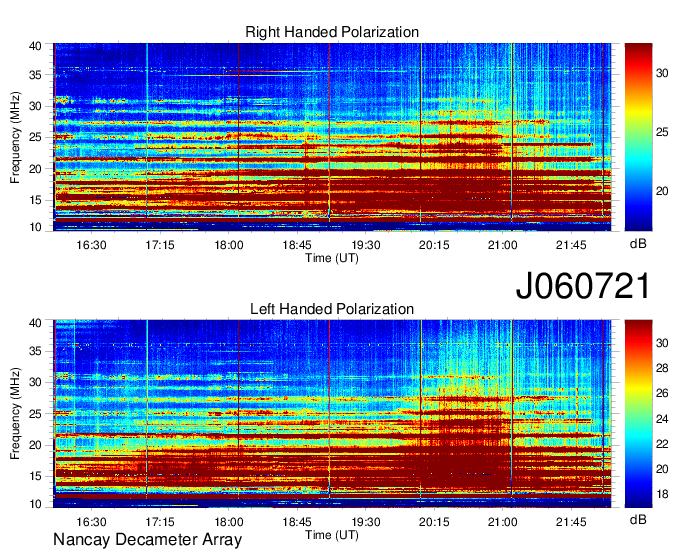Click dB unit under left-handed color bar
The height and width of the screenshot is (552, 680).
tap(638, 520)
